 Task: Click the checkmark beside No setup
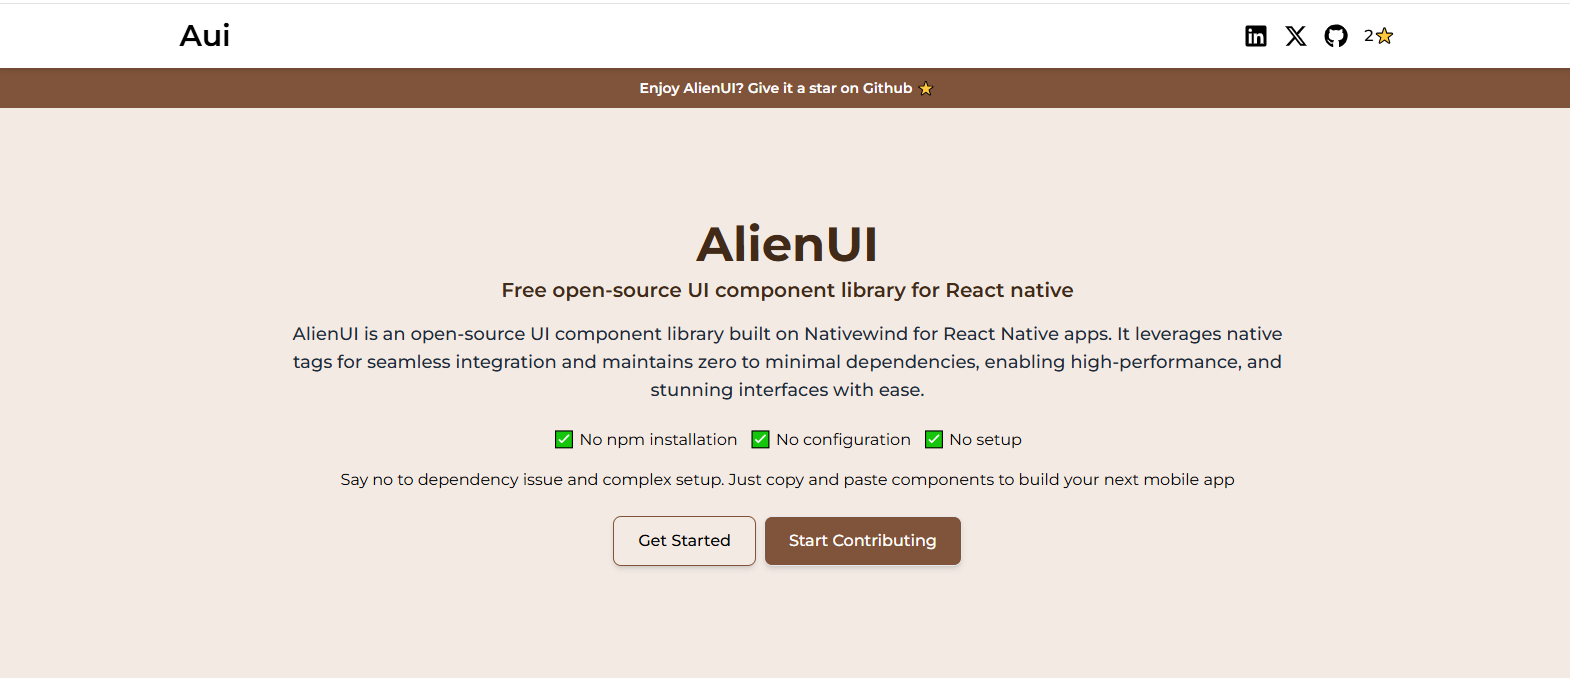934,440
